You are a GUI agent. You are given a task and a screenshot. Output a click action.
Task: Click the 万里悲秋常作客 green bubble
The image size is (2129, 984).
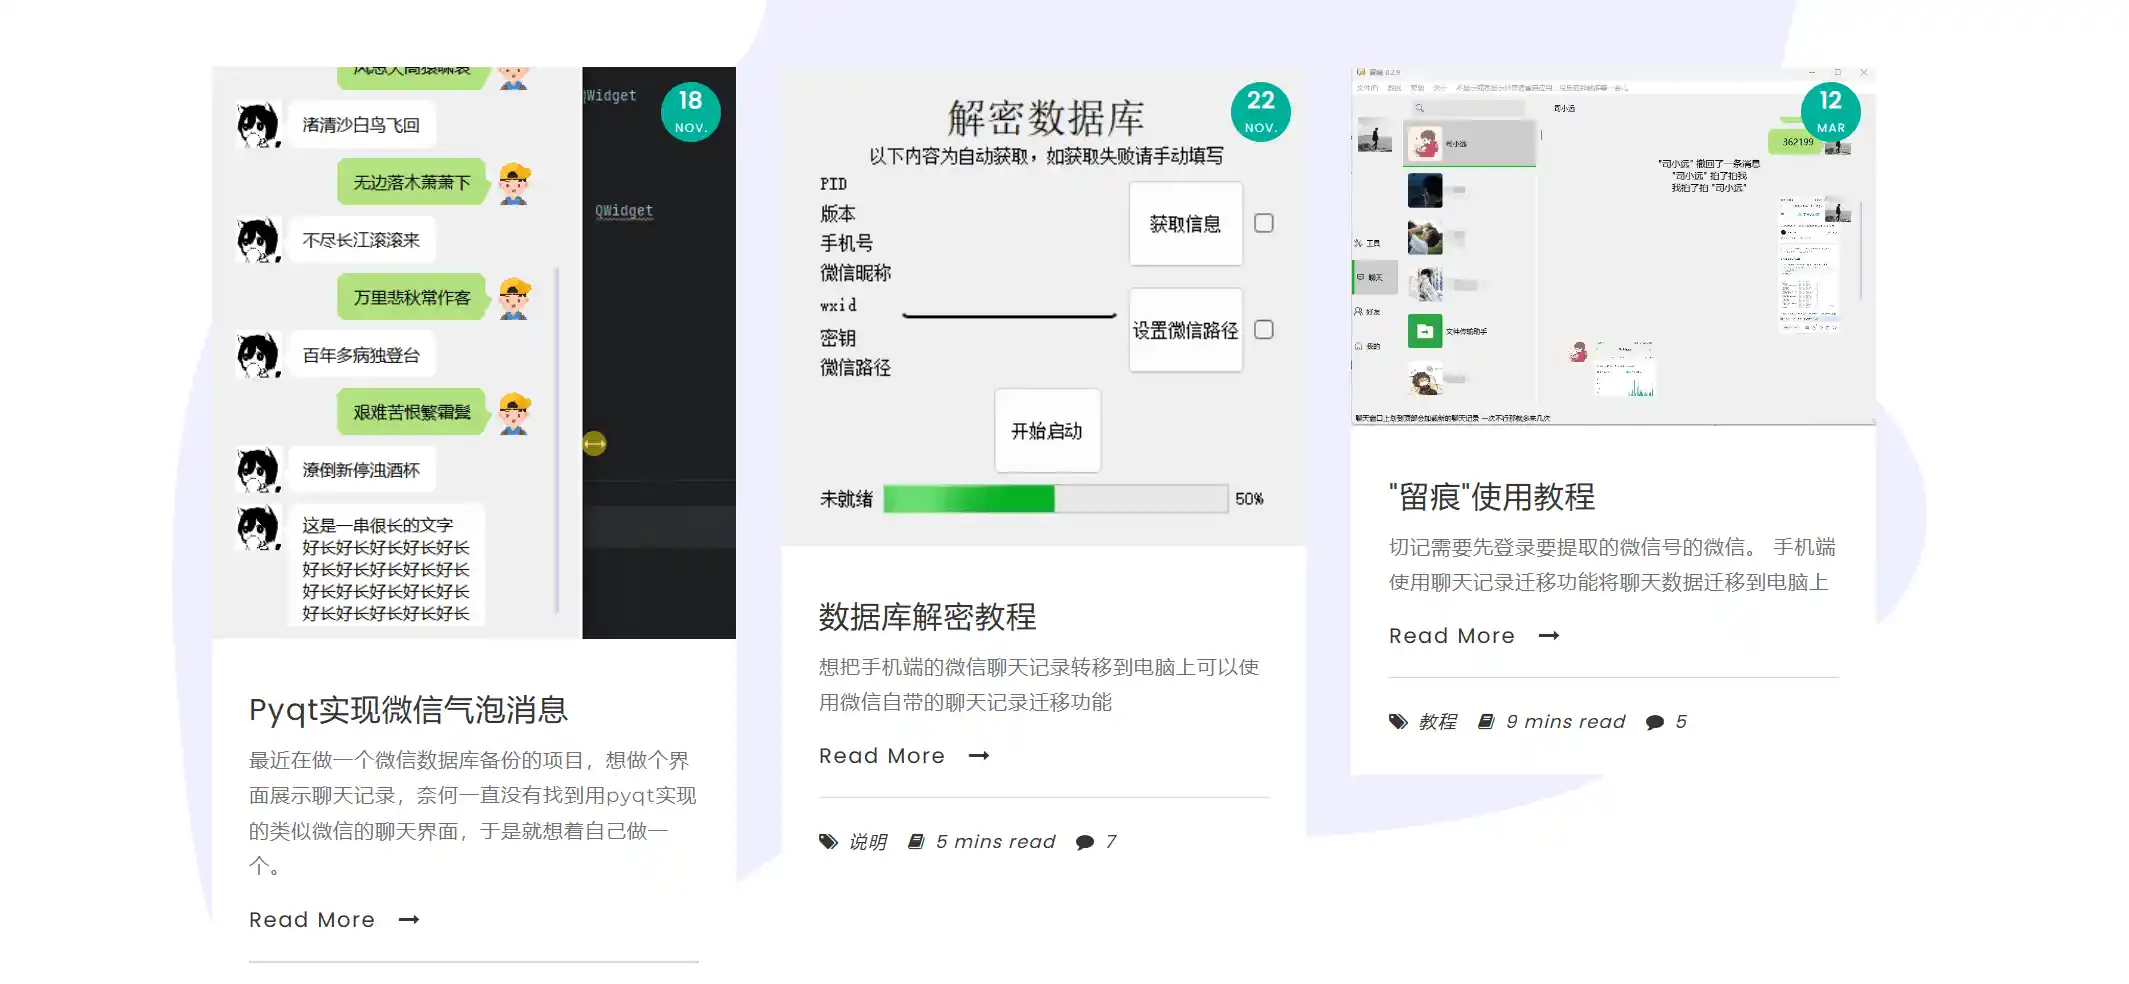pyautogui.click(x=412, y=298)
